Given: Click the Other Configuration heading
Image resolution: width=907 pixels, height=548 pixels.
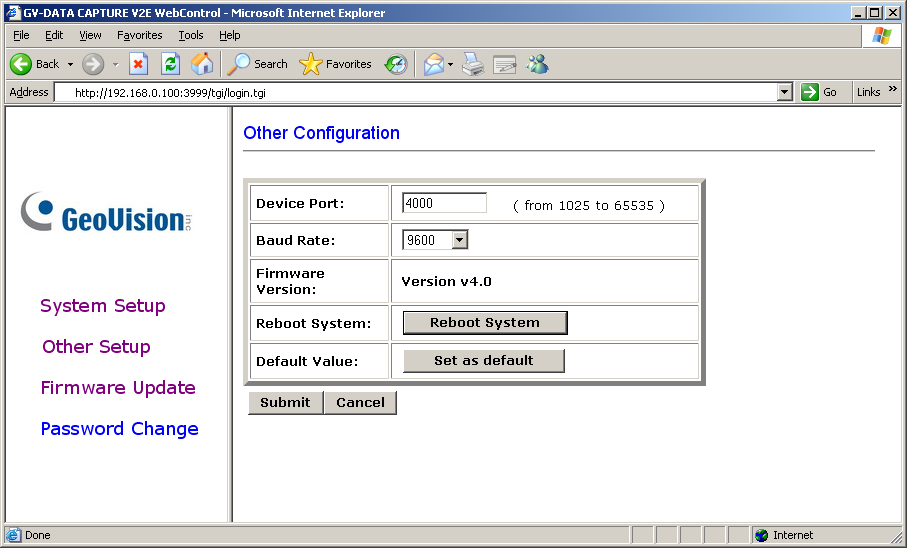Looking at the screenshot, I should 322,133.
